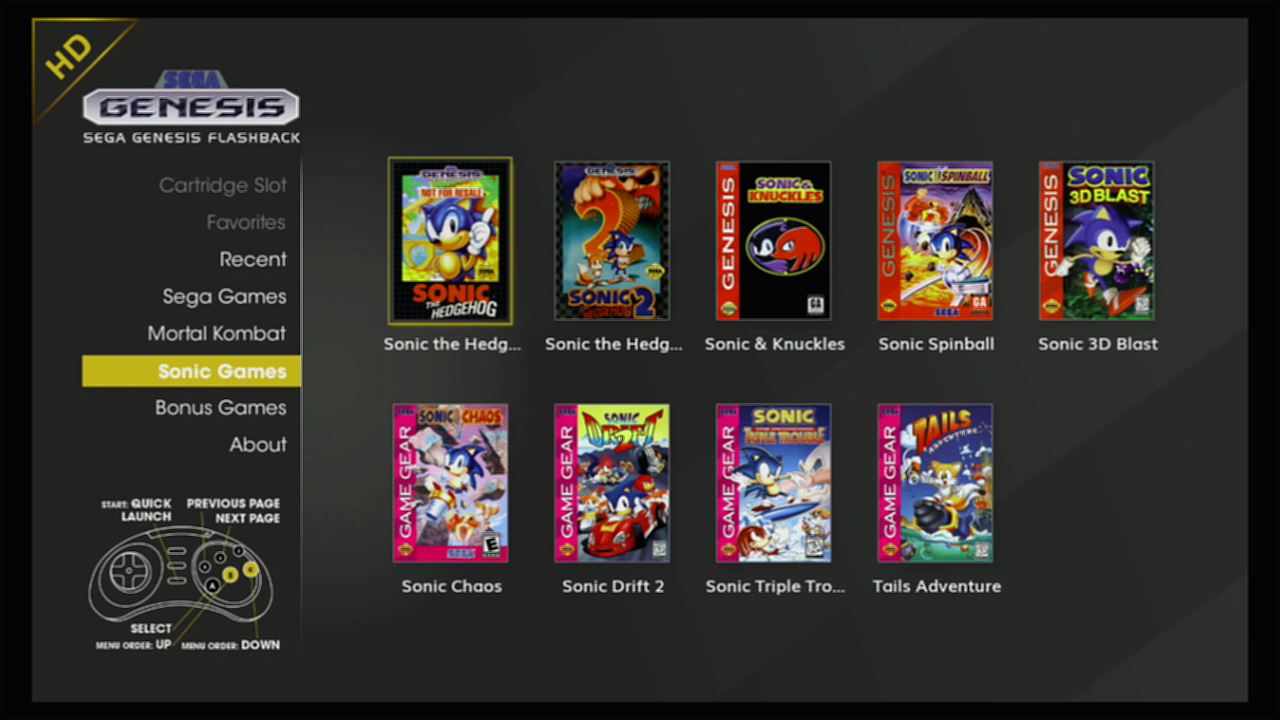The image size is (1280, 720).
Task: Choose the Mortal Kombat category
Action: click(x=217, y=333)
